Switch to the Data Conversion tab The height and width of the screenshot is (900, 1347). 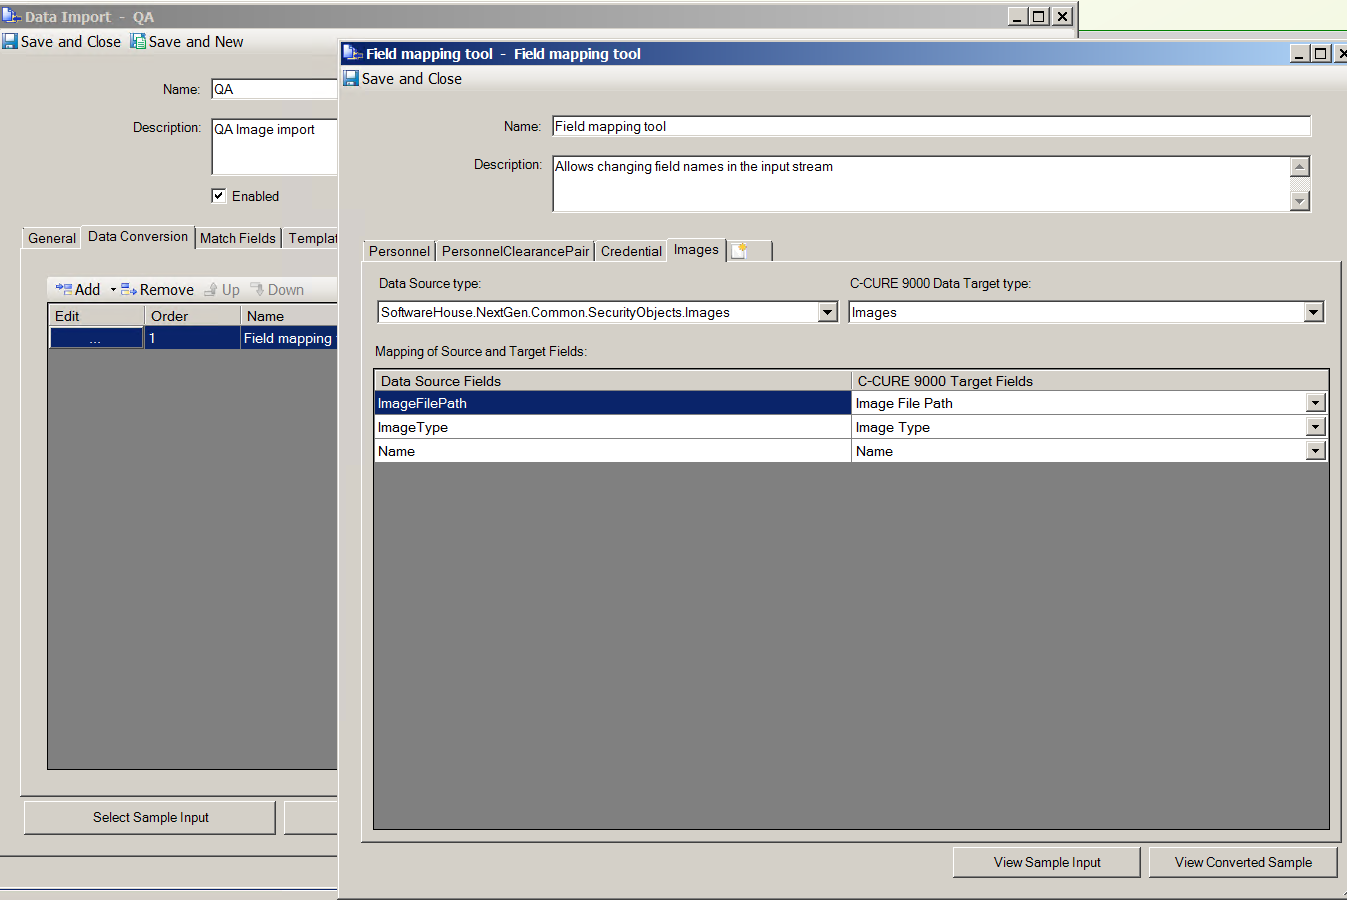138,237
